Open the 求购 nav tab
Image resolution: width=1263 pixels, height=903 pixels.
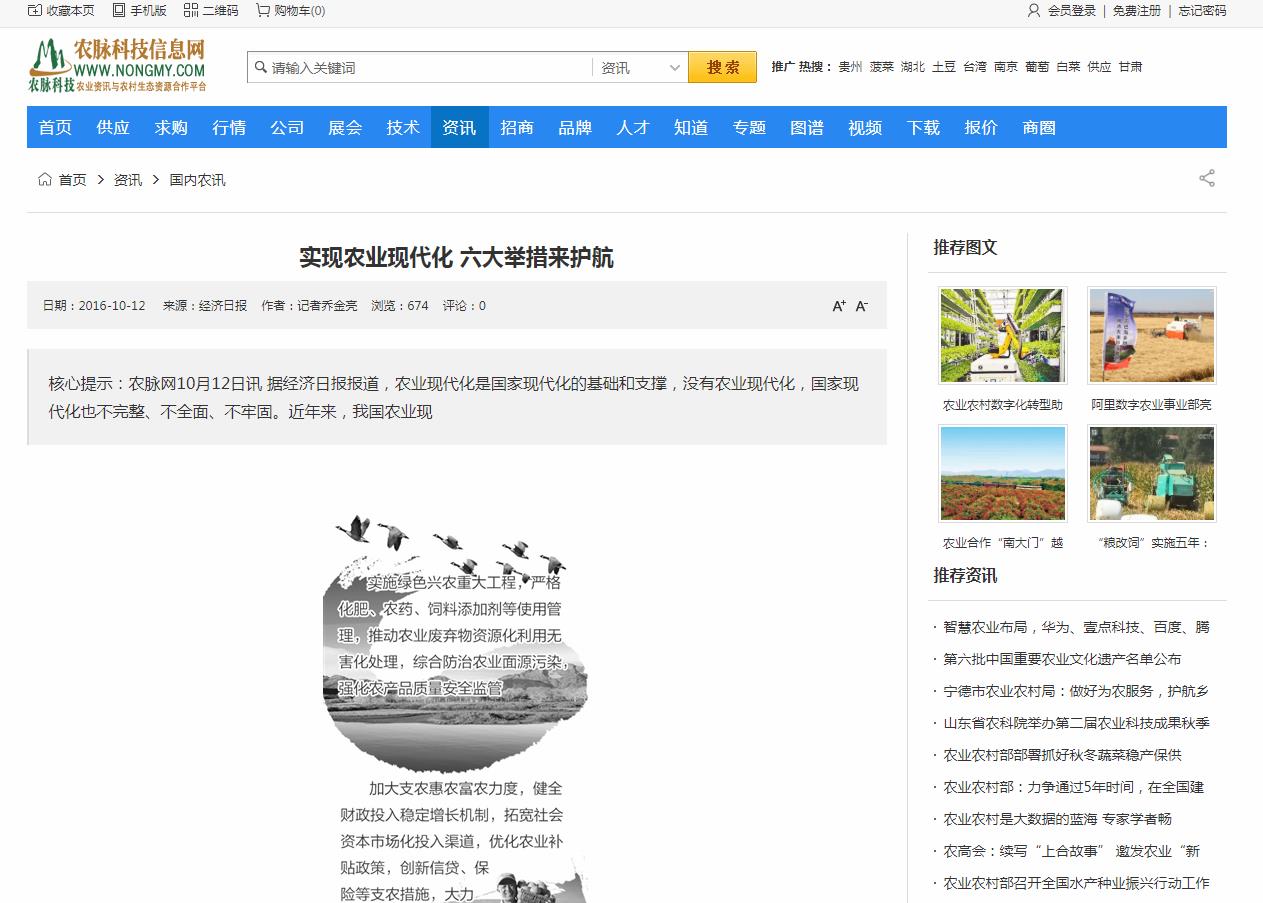pos(171,127)
